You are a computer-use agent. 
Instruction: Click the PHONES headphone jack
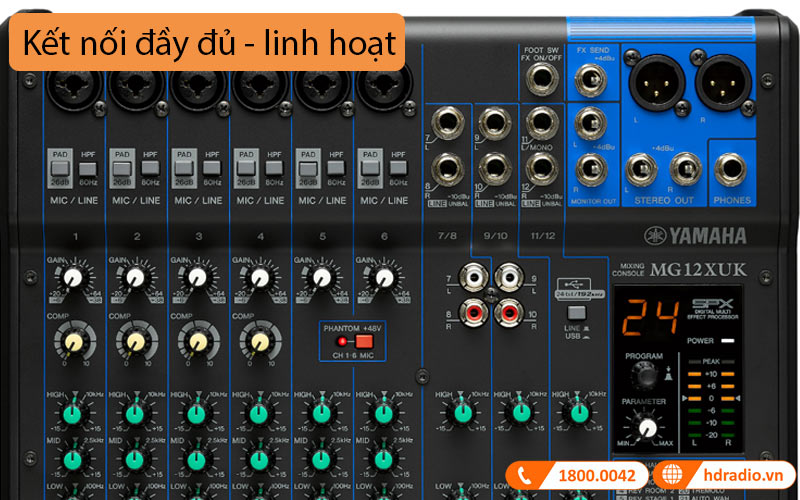click(x=731, y=169)
